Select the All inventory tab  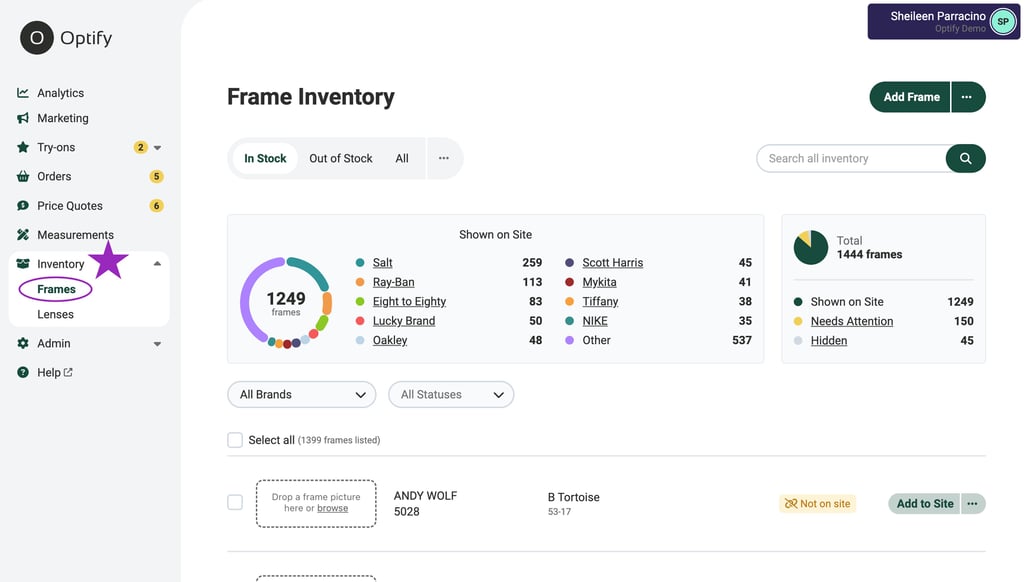pyautogui.click(x=402, y=158)
